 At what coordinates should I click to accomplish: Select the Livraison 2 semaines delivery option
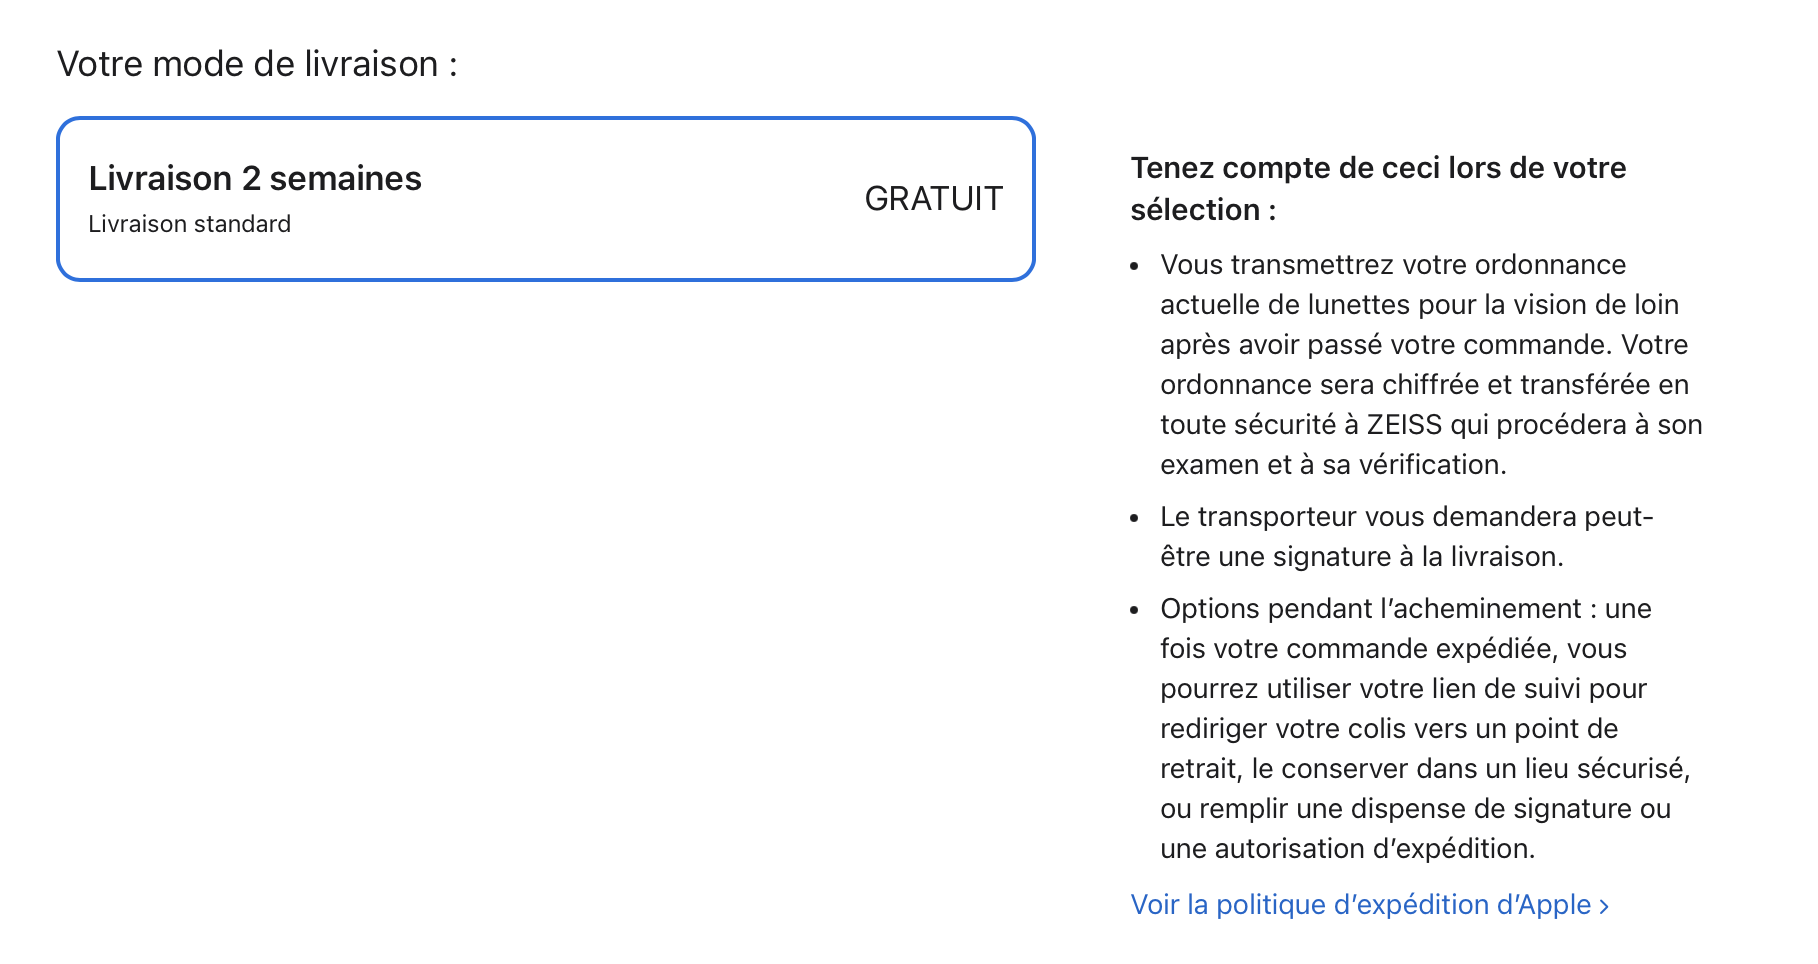click(x=545, y=199)
